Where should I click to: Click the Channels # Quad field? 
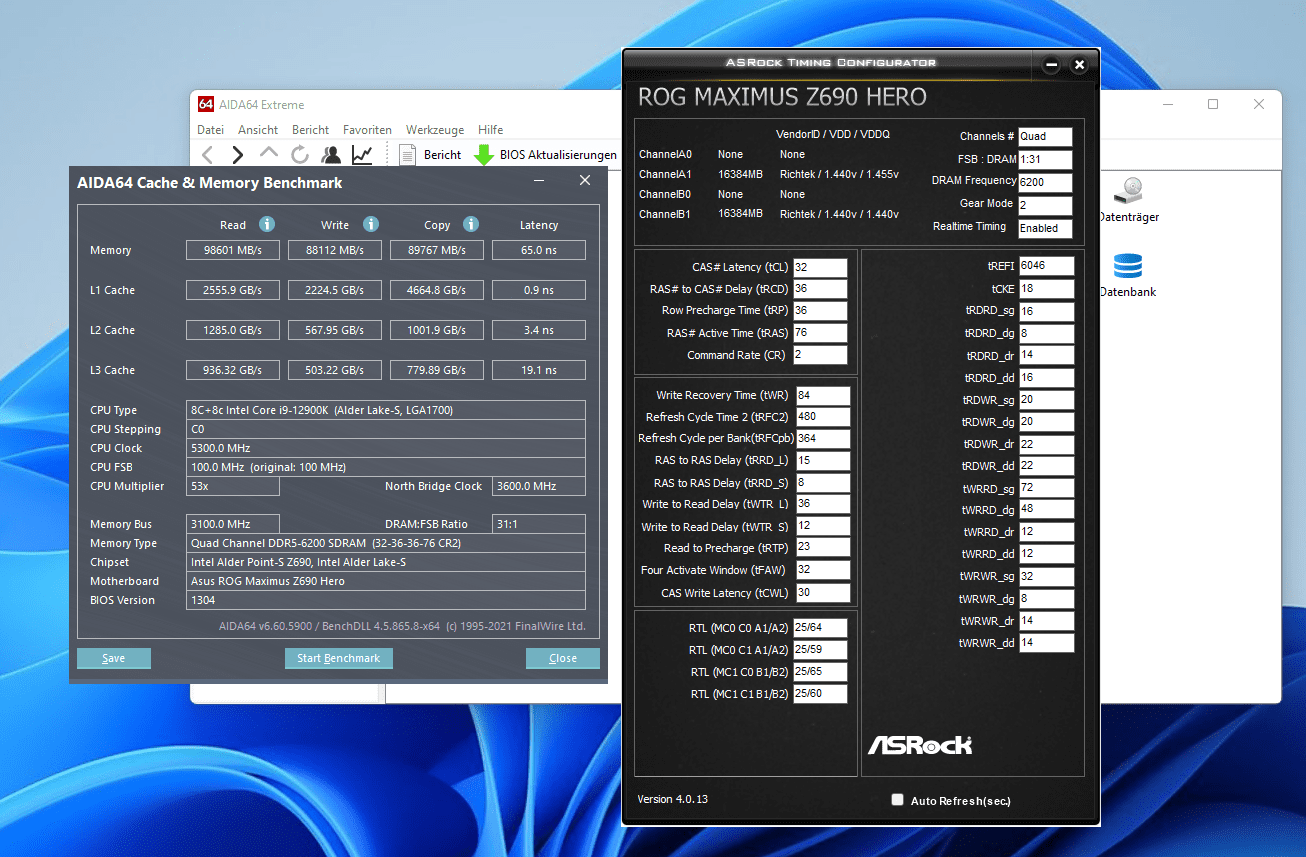(x=1045, y=137)
